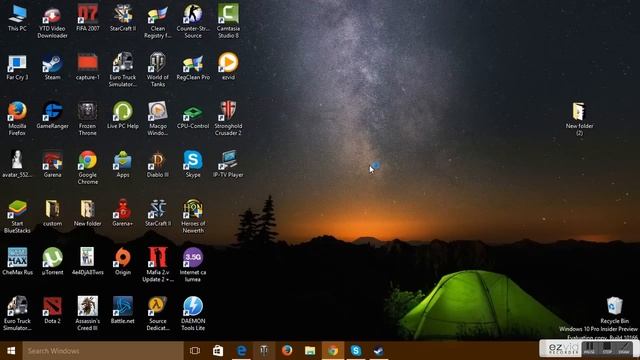The width and height of the screenshot is (640, 360).
Task: Select the FIFA 2007 desktop icon
Action: (88, 18)
